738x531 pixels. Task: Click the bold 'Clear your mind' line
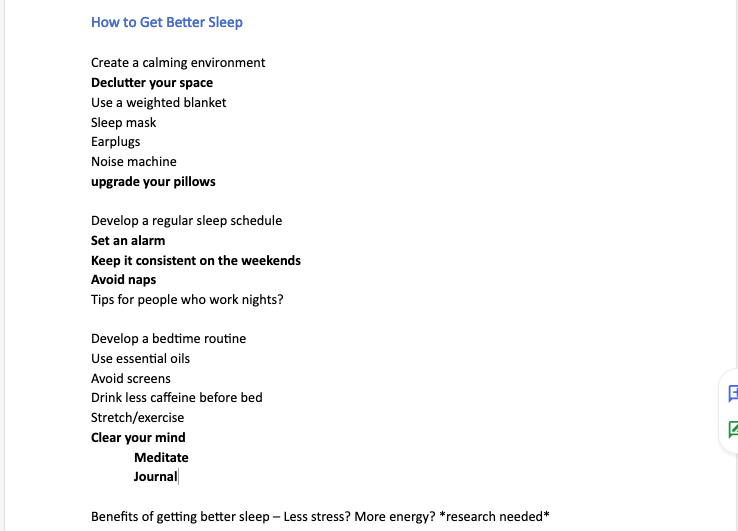pyautogui.click(x=138, y=438)
